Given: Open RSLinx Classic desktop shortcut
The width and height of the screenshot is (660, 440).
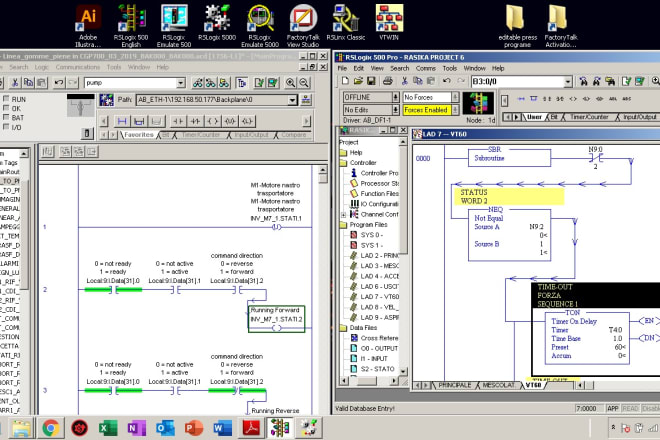Looking at the screenshot, I should click(346, 23).
